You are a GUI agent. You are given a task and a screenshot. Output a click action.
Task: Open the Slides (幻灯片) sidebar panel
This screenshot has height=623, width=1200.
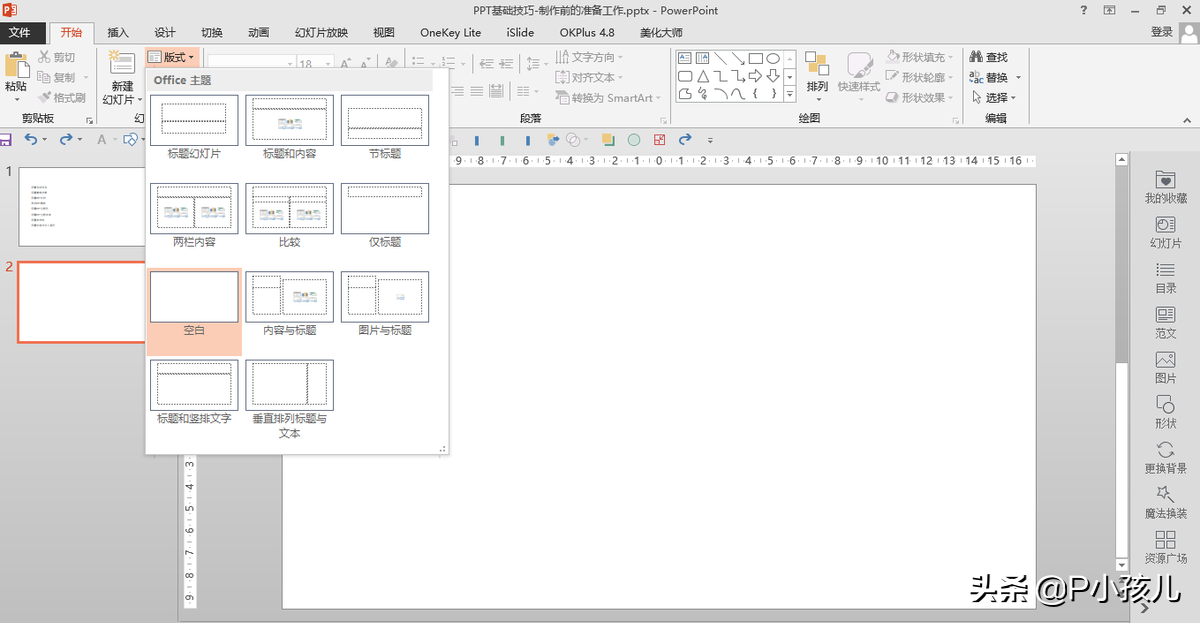click(x=1165, y=232)
